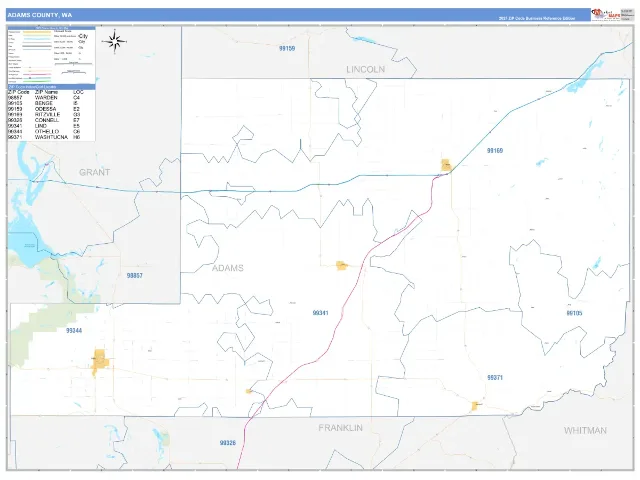The image size is (640, 480).
Task: Click the ZIP Code column header
Action: click(x=19, y=92)
